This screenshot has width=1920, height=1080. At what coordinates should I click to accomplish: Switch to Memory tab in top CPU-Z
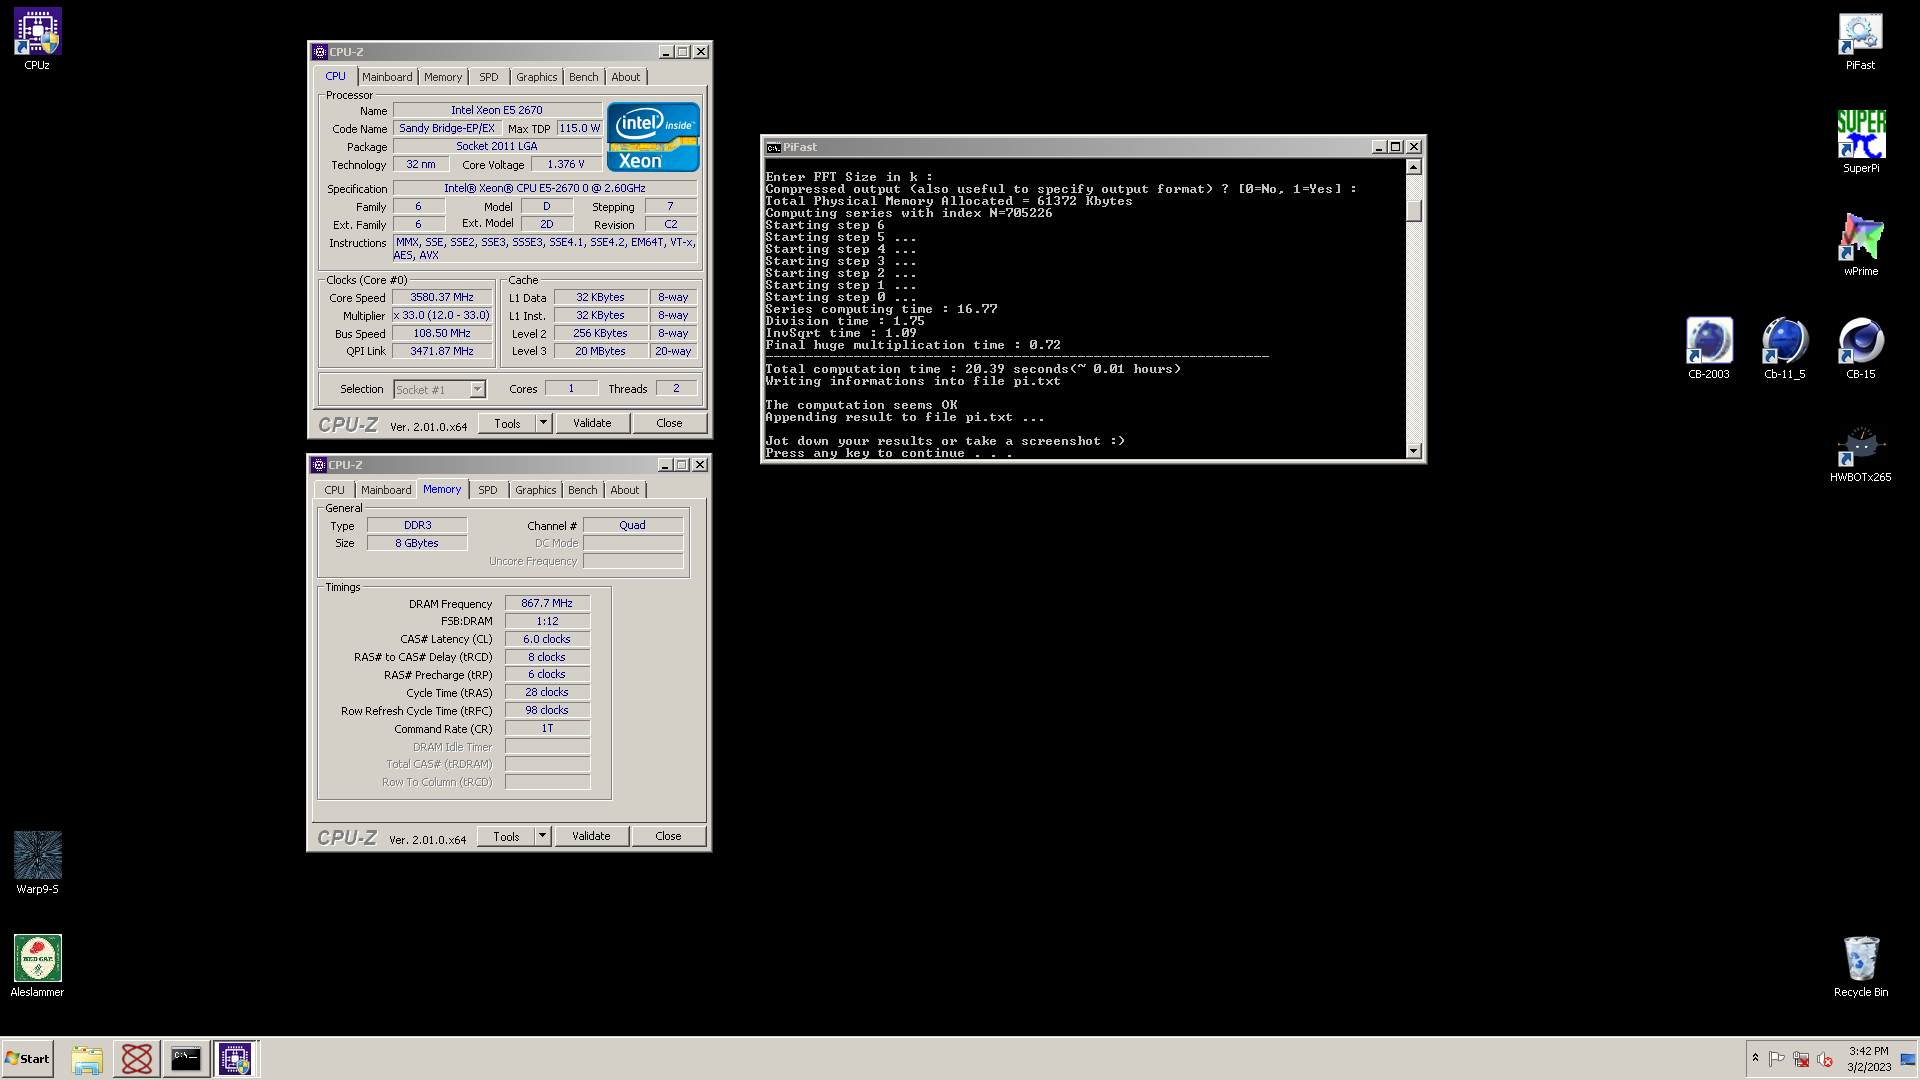(443, 77)
